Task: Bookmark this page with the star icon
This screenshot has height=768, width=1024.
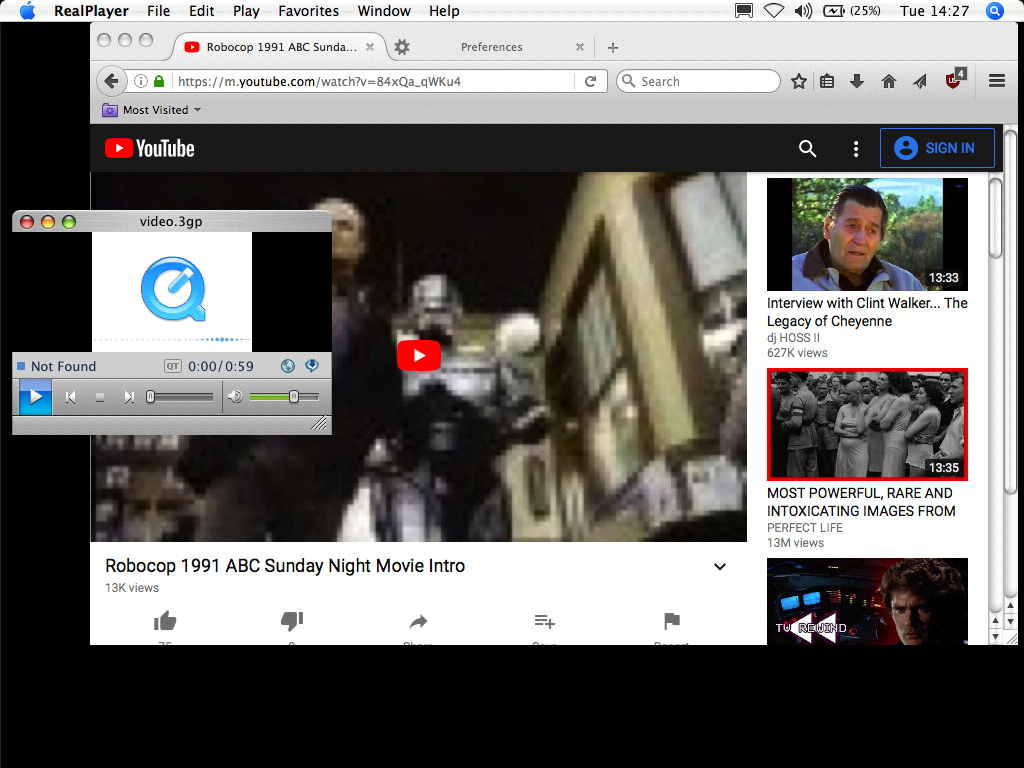Action: click(798, 81)
